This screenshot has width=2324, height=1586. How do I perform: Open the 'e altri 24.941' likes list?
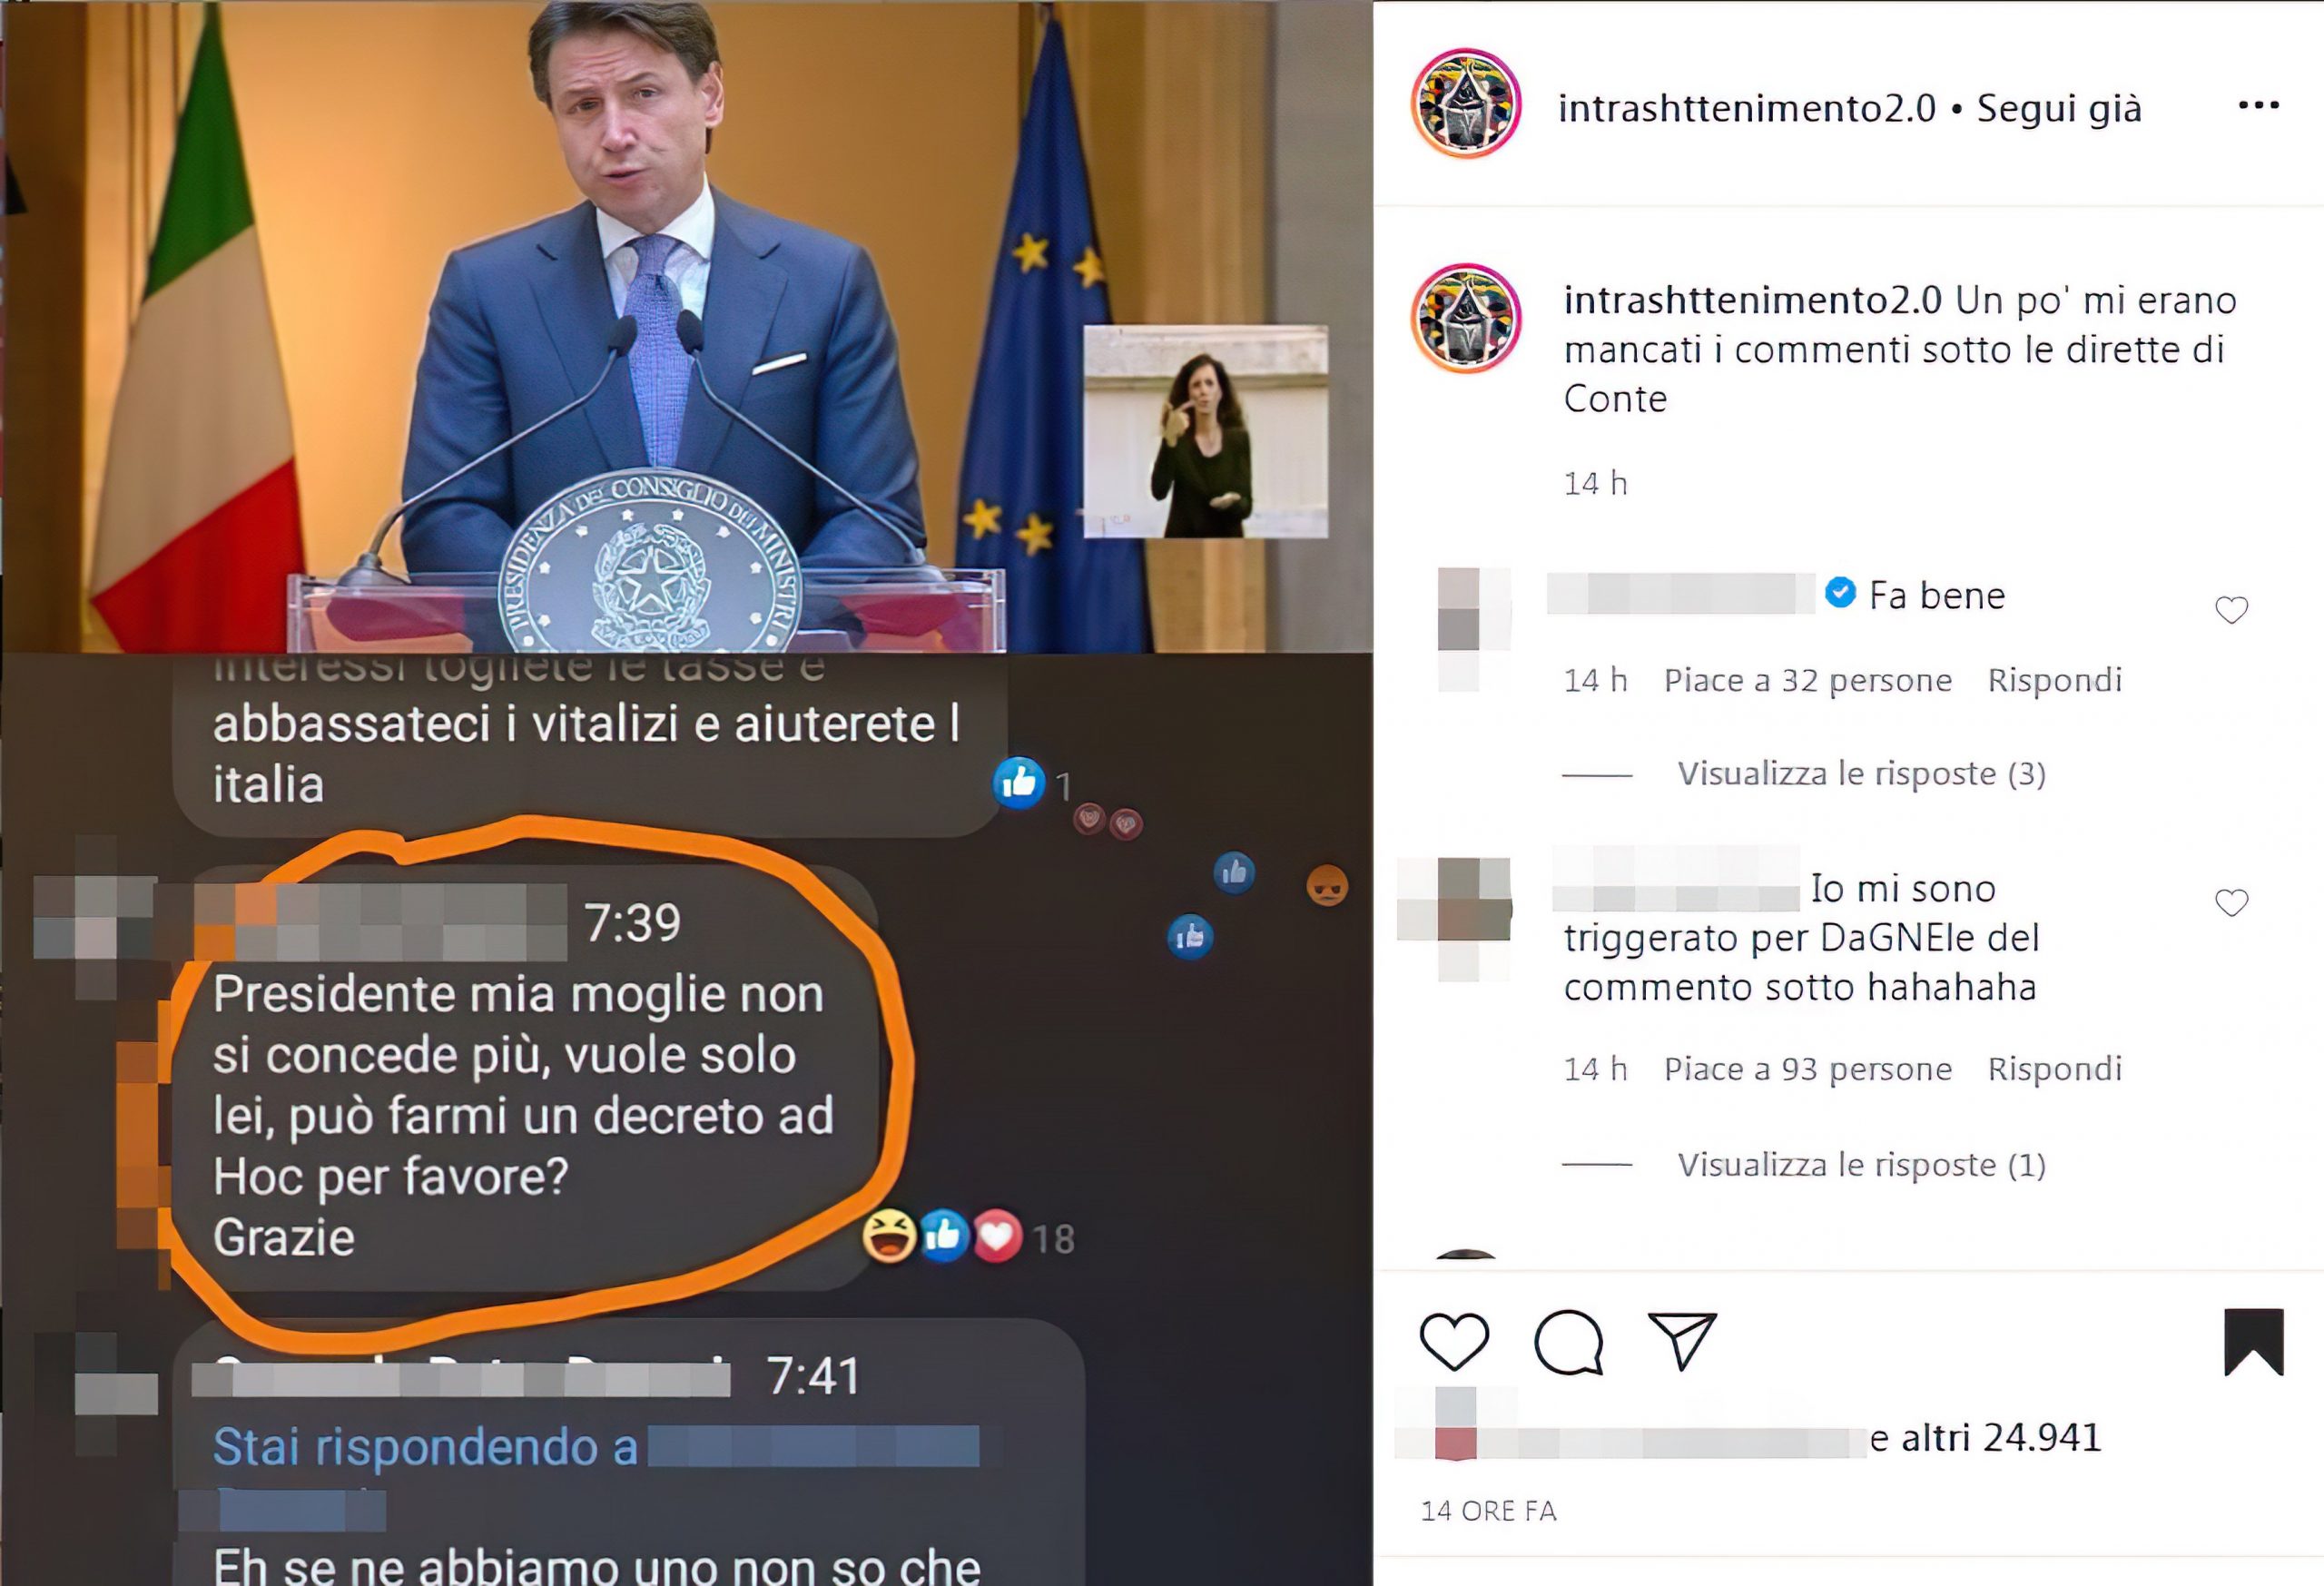[1985, 1438]
